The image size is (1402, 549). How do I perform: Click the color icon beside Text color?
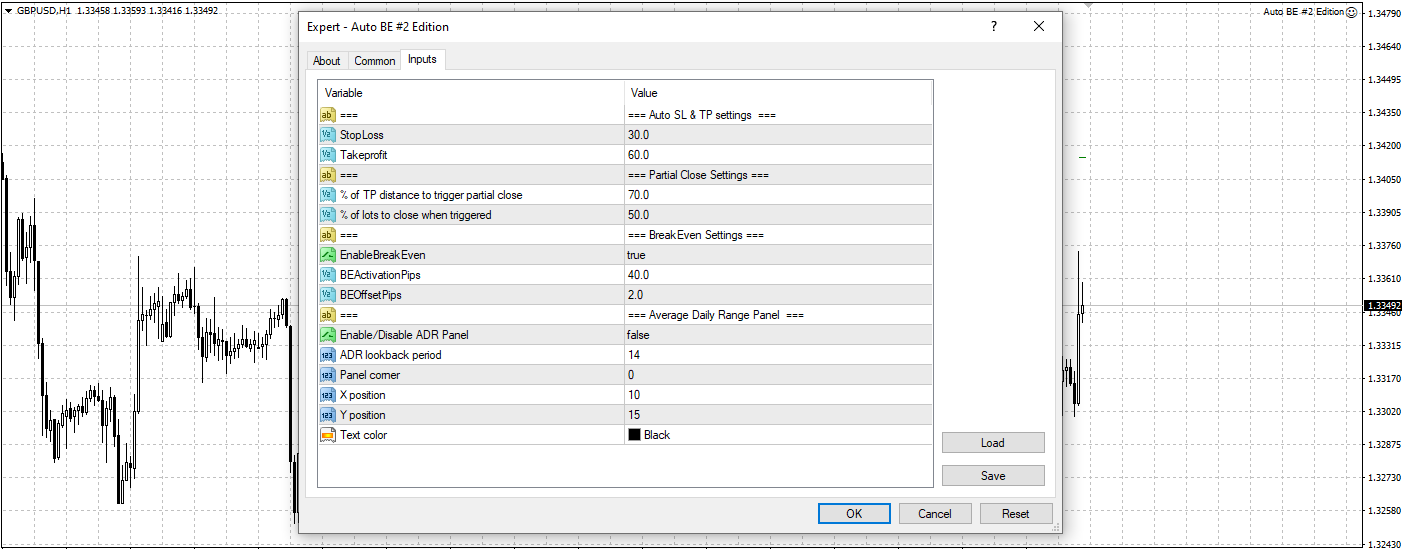pyautogui.click(x=327, y=435)
